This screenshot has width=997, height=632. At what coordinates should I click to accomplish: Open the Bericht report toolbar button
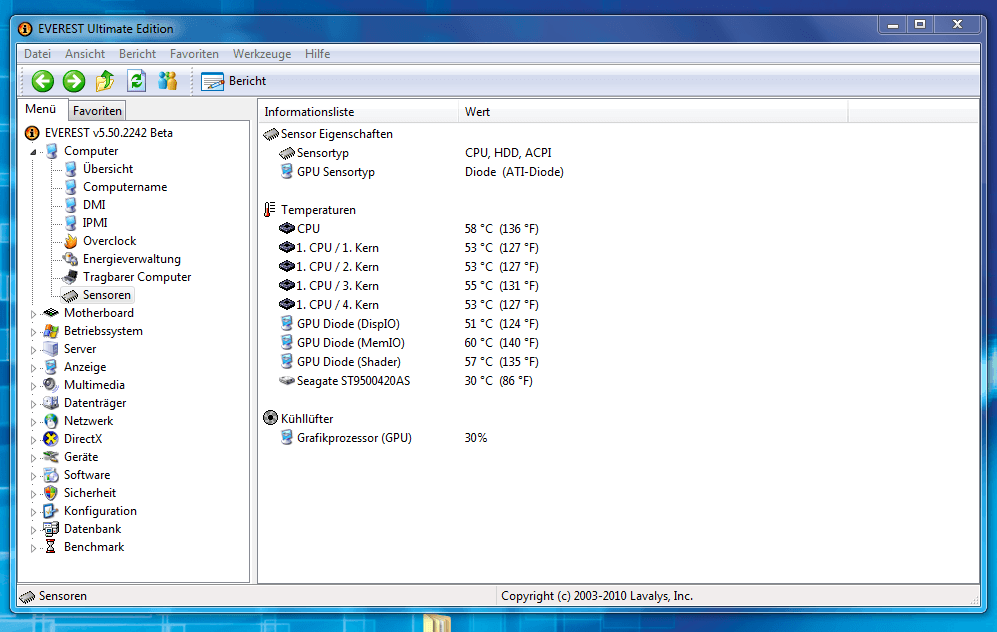pos(234,81)
